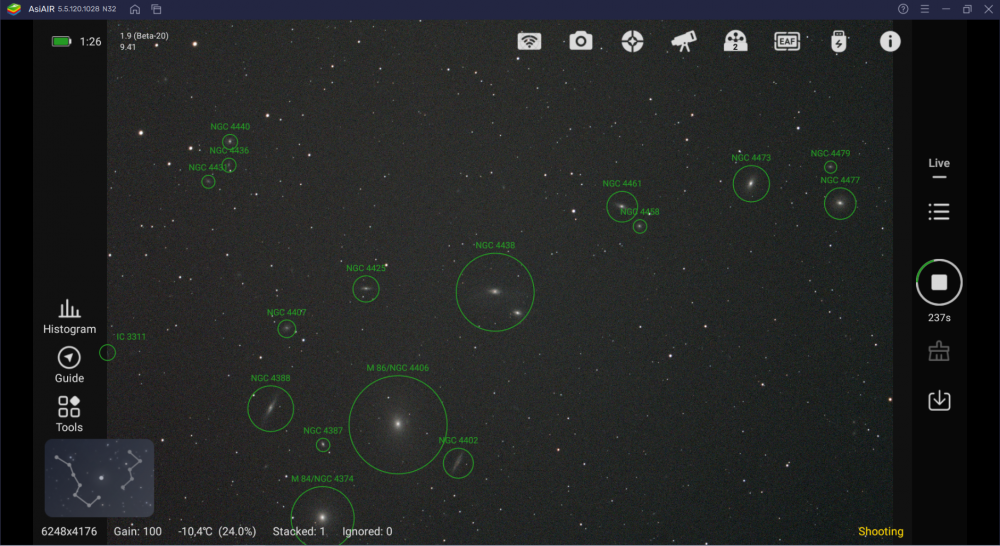Open the Guide panel
This screenshot has height=546, width=1000.
(x=69, y=365)
